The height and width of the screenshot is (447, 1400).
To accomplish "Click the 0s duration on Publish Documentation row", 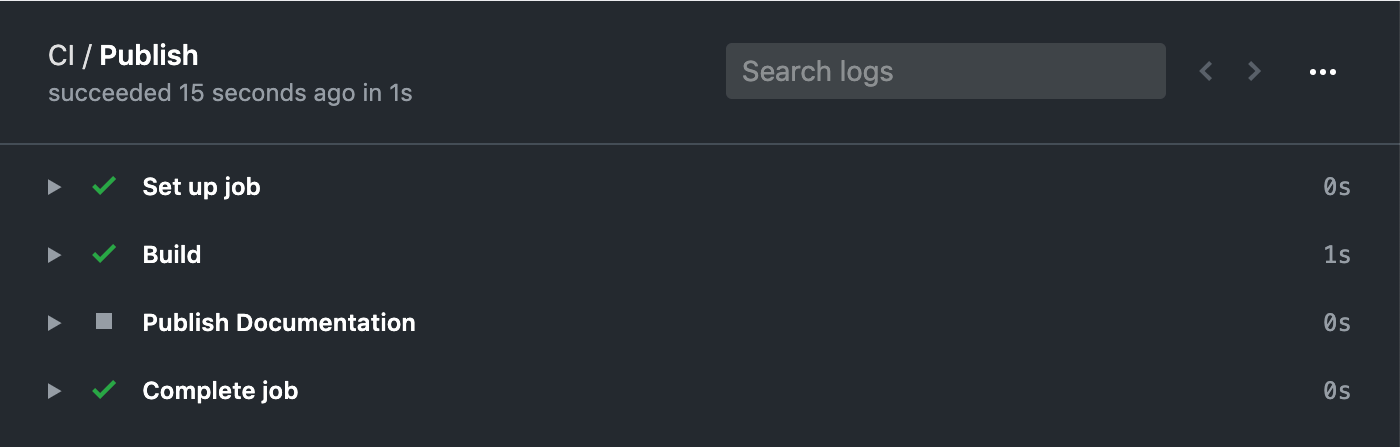I will pyautogui.click(x=1337, y=323).
